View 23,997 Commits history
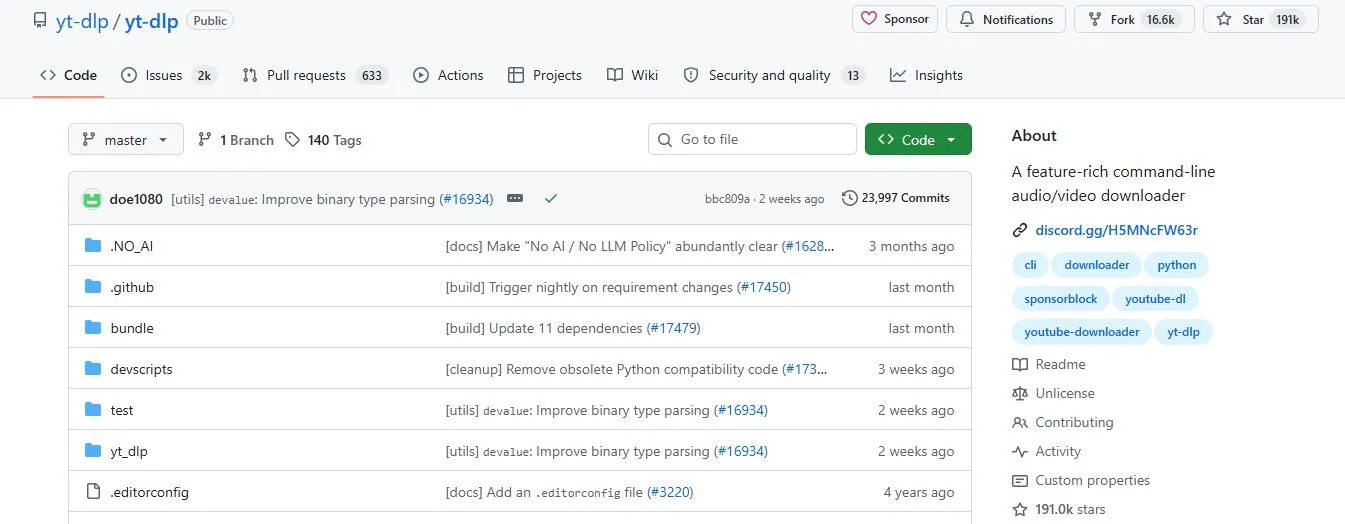 pos(896,198)
